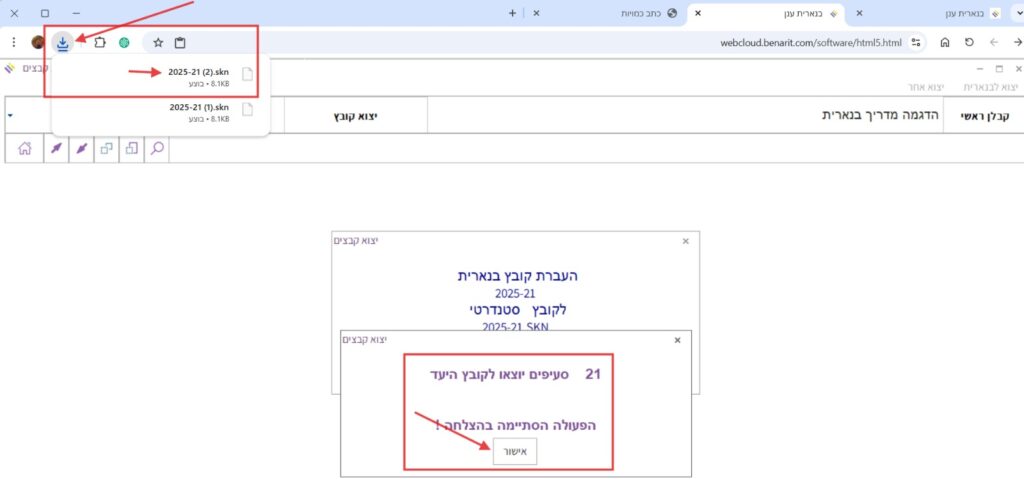Viewport: 1024px width, 479px height.
Task: Open the site information icon beside the URL
Action: pos(916,43)
